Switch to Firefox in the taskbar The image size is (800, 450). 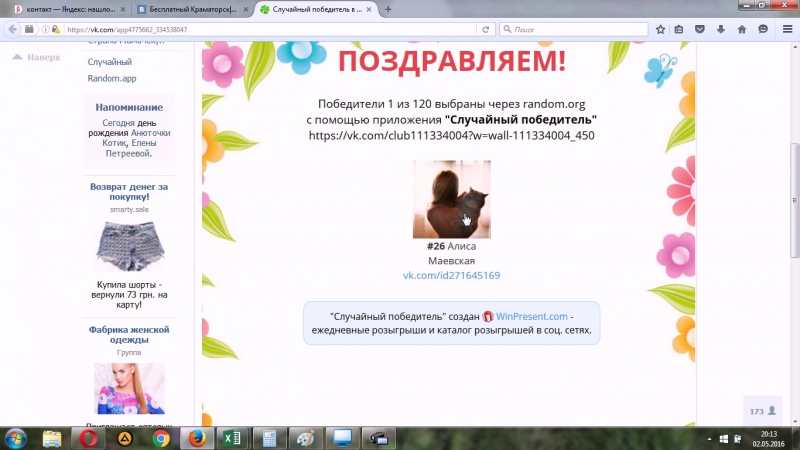[197, 438]
